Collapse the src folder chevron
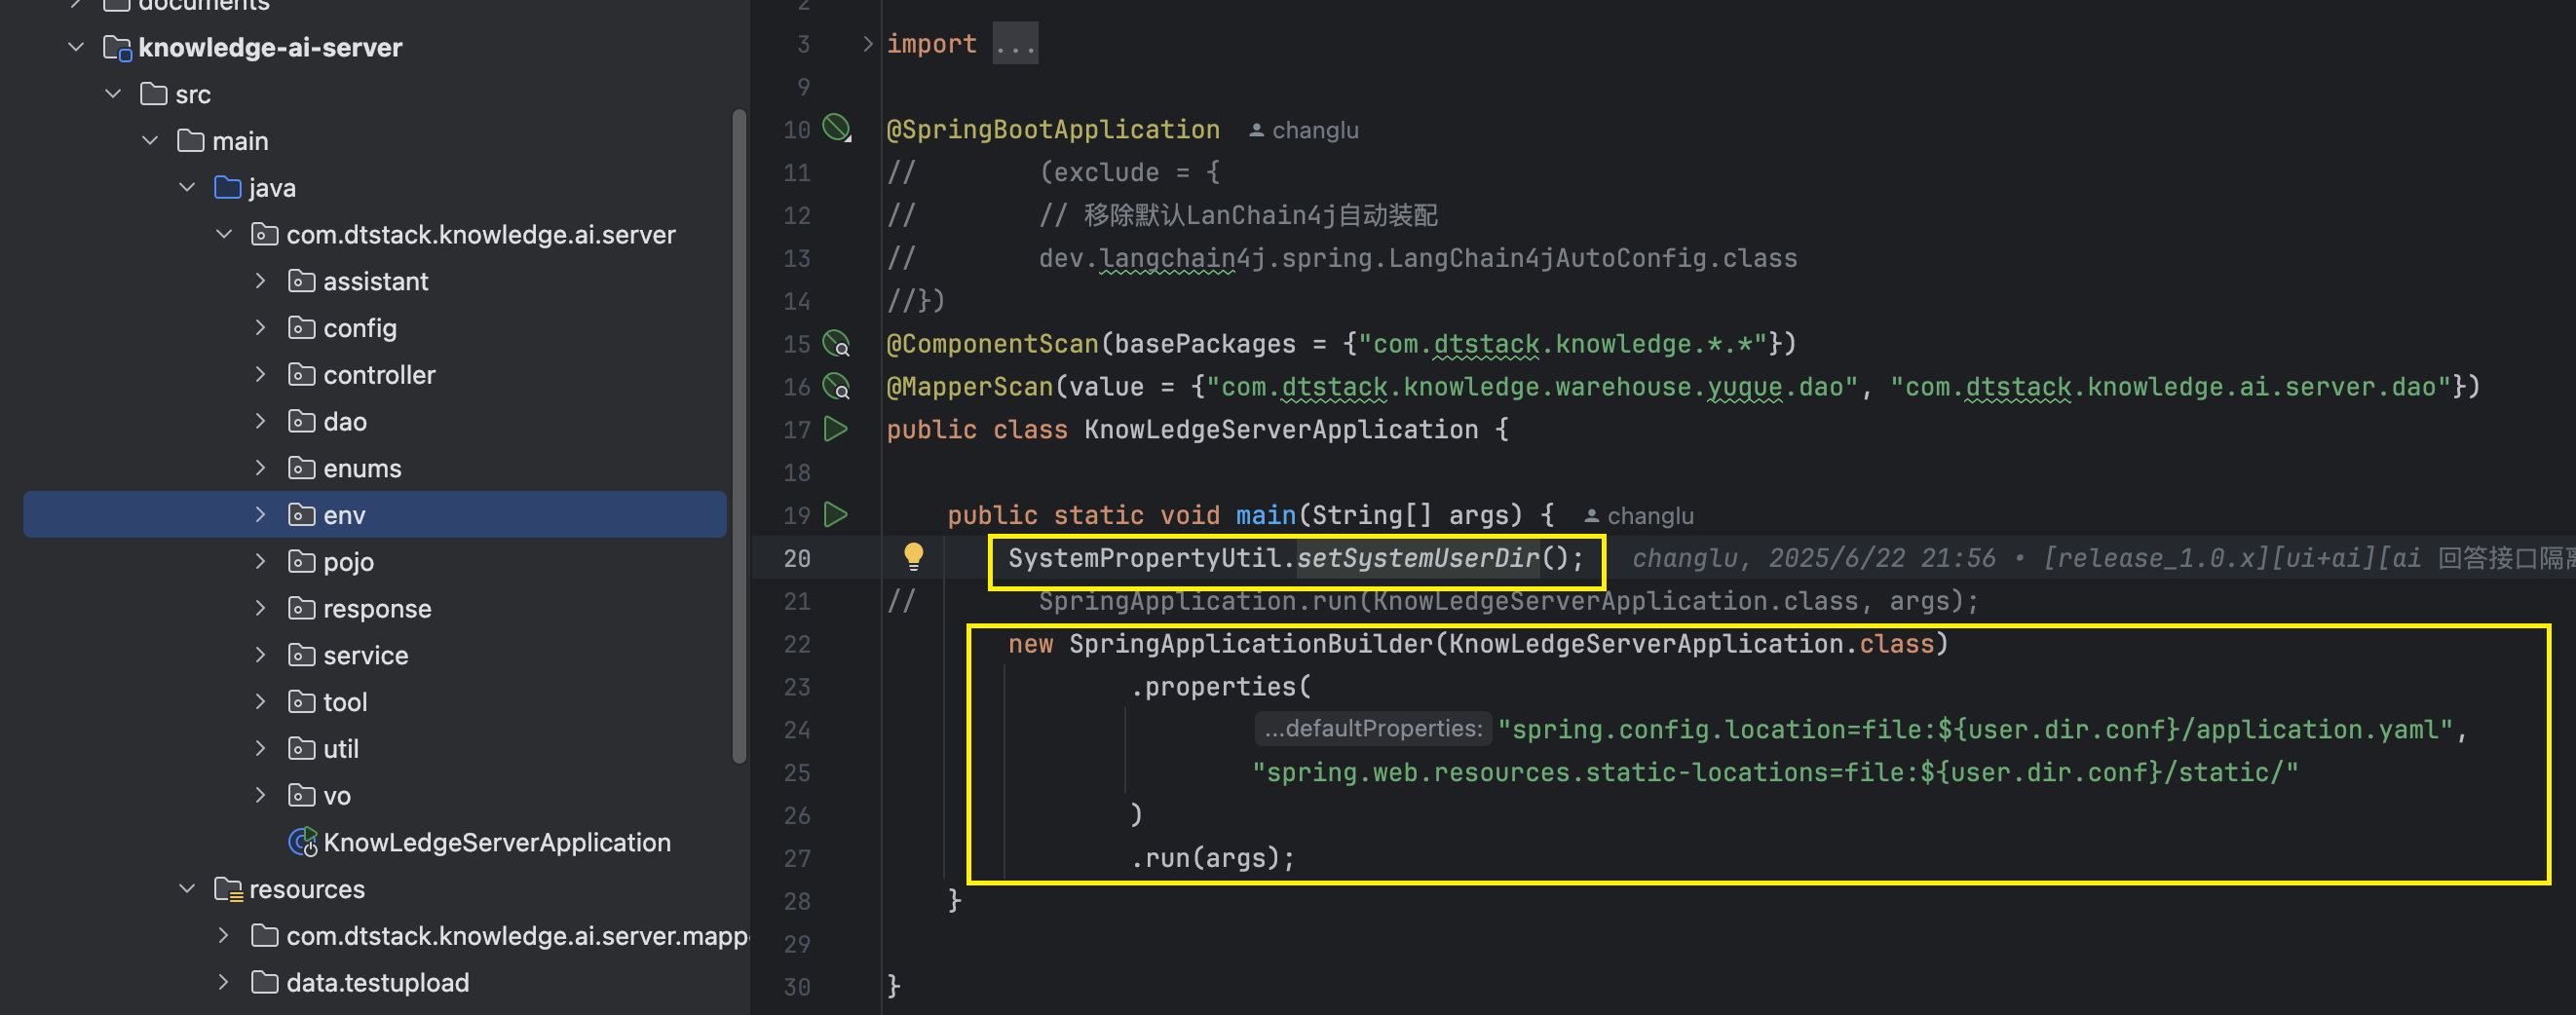Viewport: 2576px width, 1015px height. pos(113,94)
